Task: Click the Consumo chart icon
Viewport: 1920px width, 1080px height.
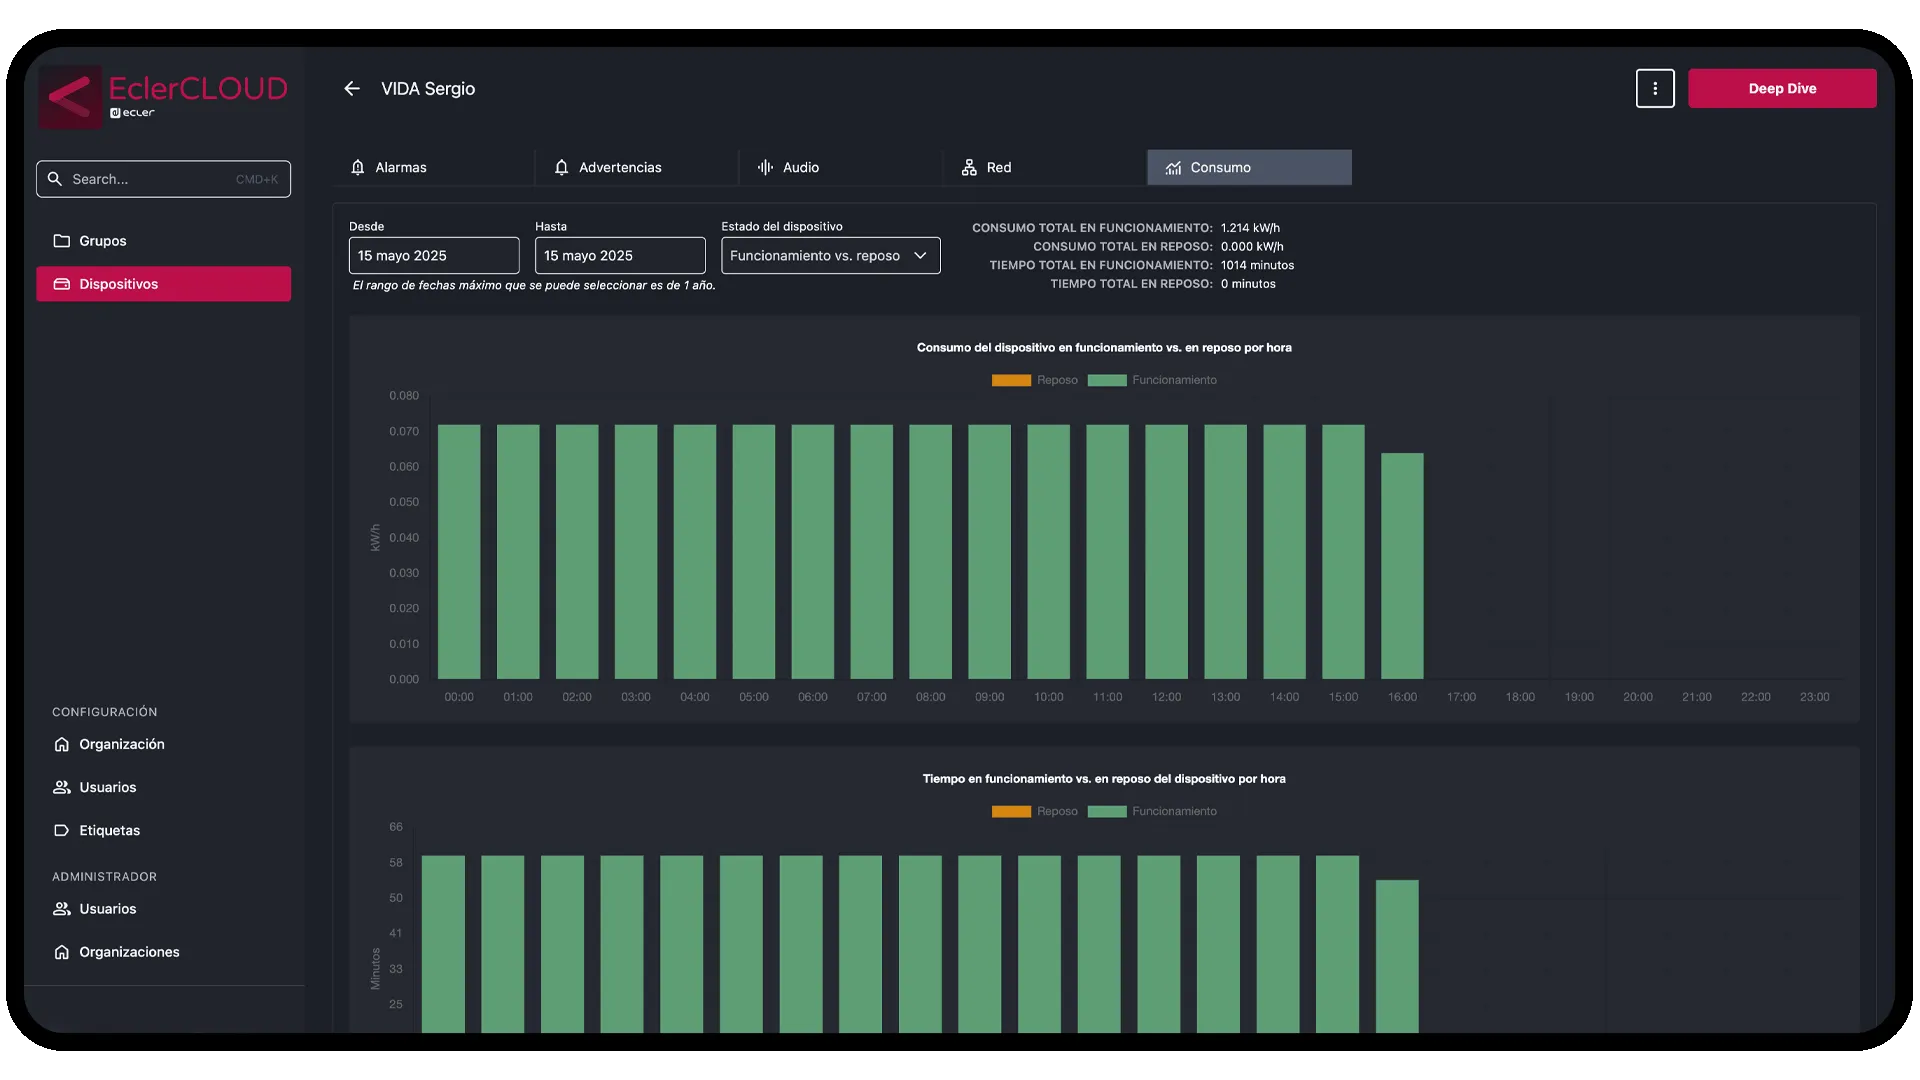Action: [x=1172, y=168]
